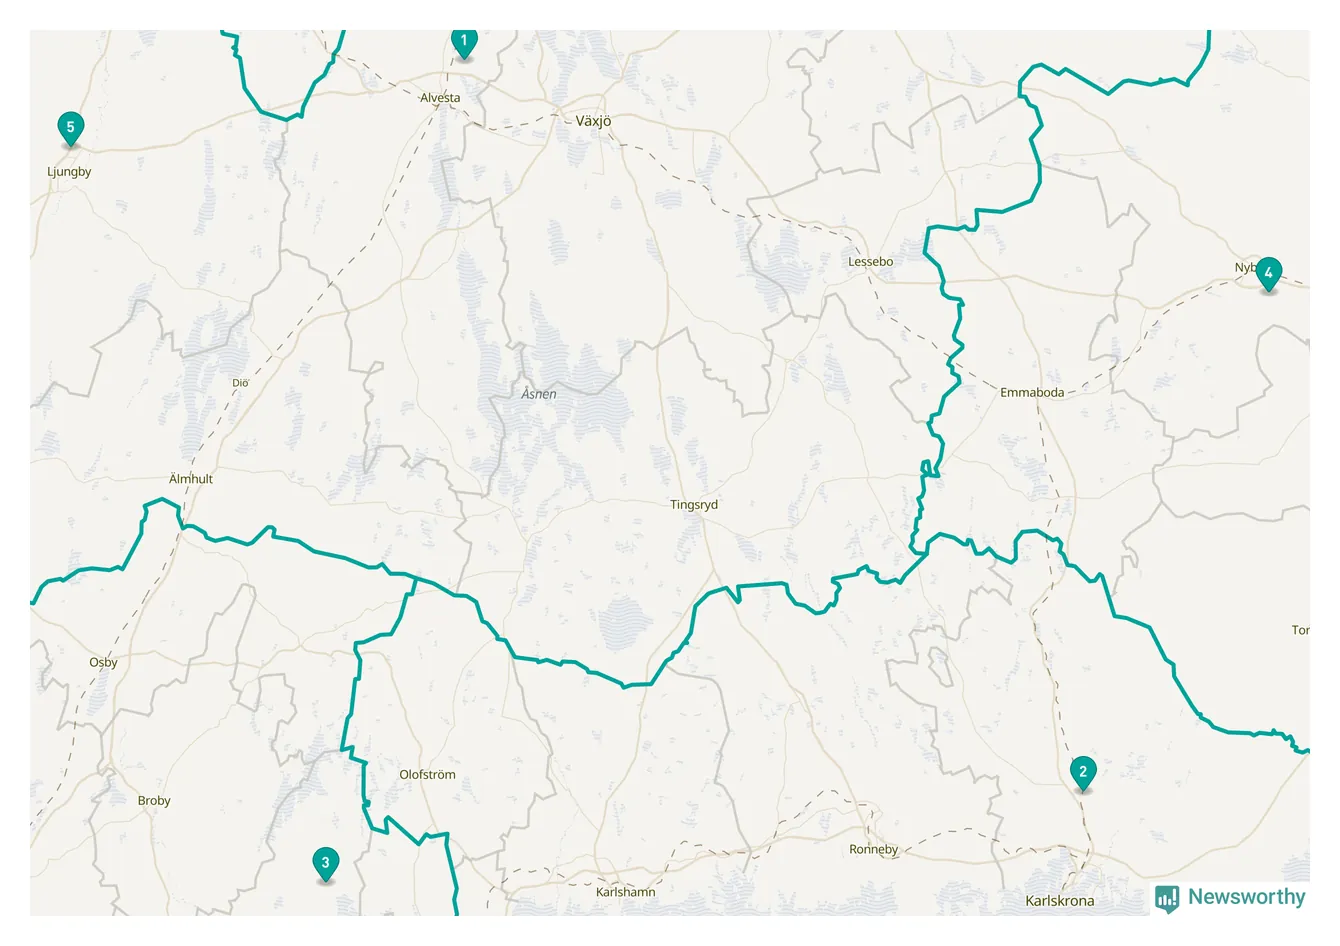Click the Olofström town label

[x=427, y=775]
